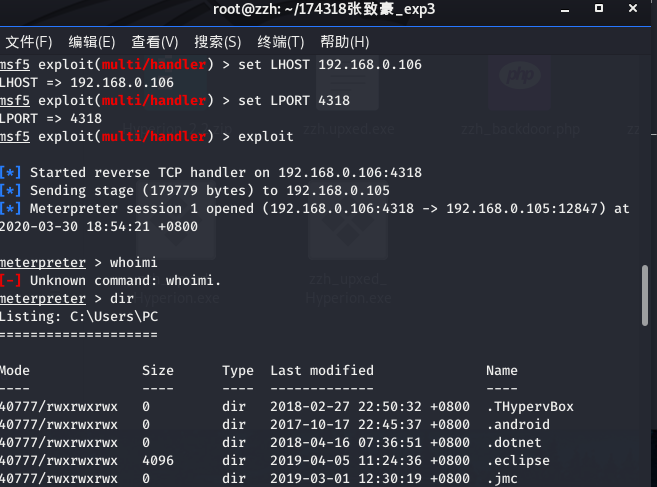
Task: Minimize the terminal window
Action: pos(565,9)
